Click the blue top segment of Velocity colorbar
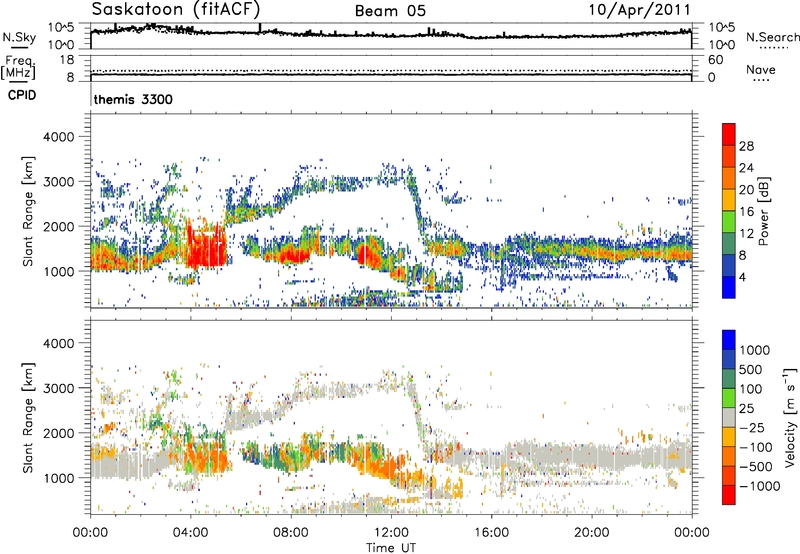The height and width of the screenshot is (554, 800). [729, 340]
